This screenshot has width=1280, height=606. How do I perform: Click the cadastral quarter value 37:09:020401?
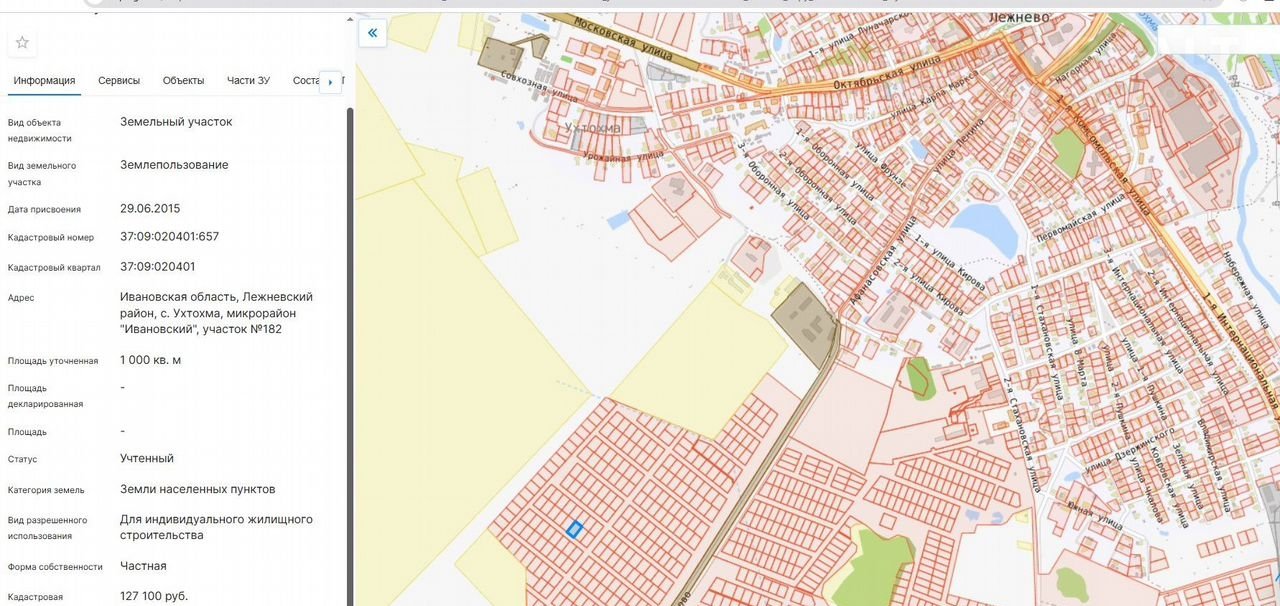click(157, 267)
